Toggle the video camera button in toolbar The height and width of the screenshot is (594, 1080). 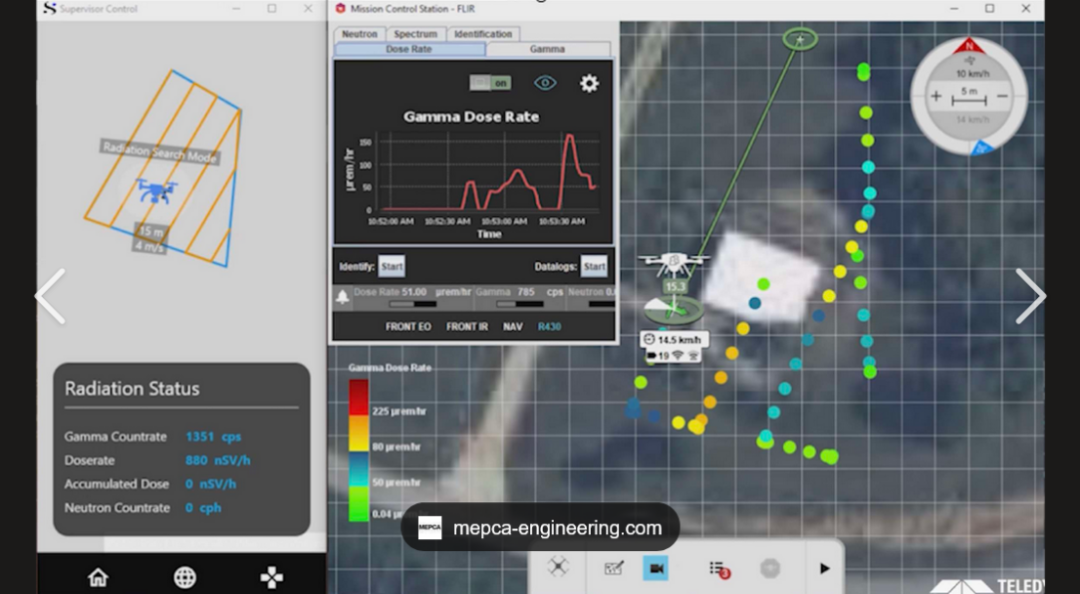(x=656, y=568)
